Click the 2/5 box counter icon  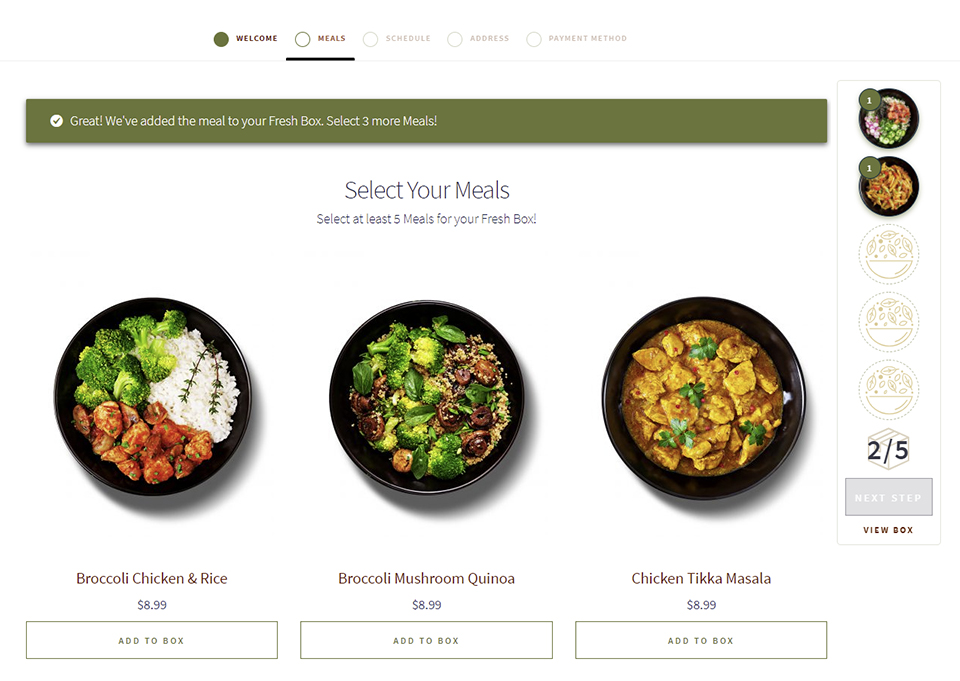[888, 450]
